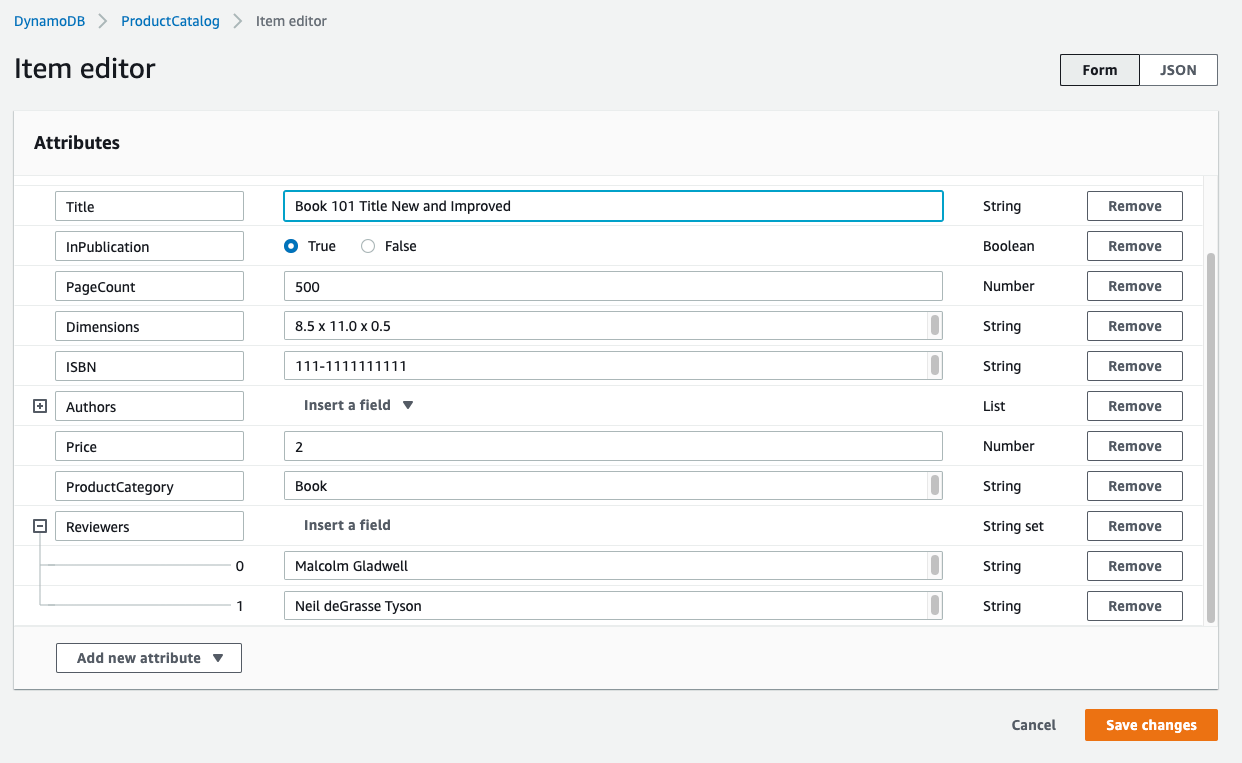Cancel item editing
The height and width of the screenshot is (763, 1242).
(1034, 725)
